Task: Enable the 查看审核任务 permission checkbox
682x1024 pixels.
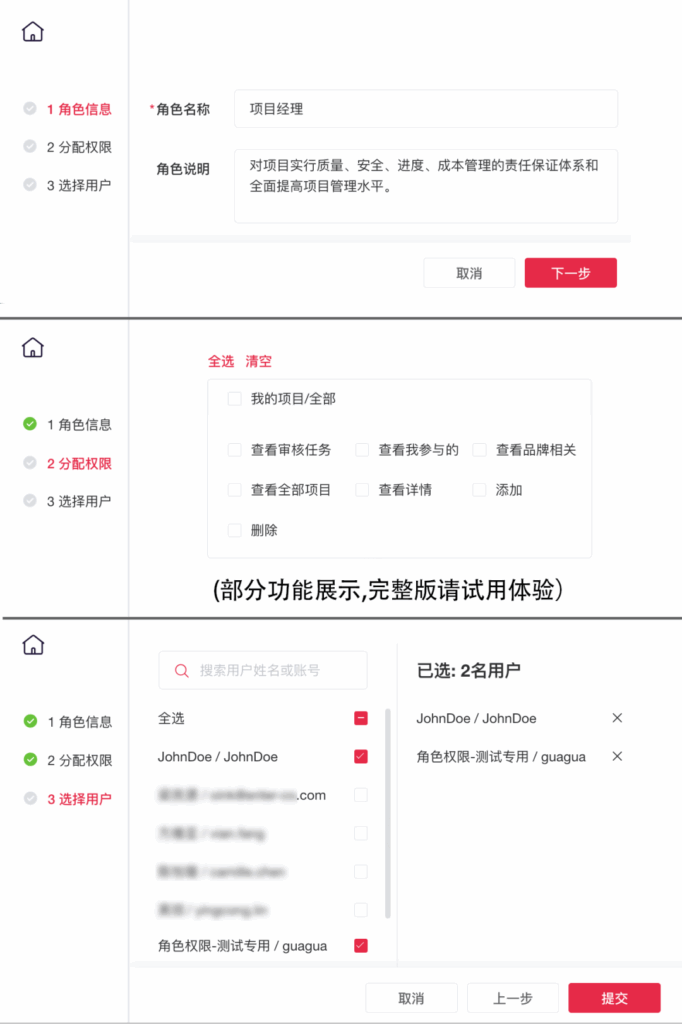Action: 235,450
